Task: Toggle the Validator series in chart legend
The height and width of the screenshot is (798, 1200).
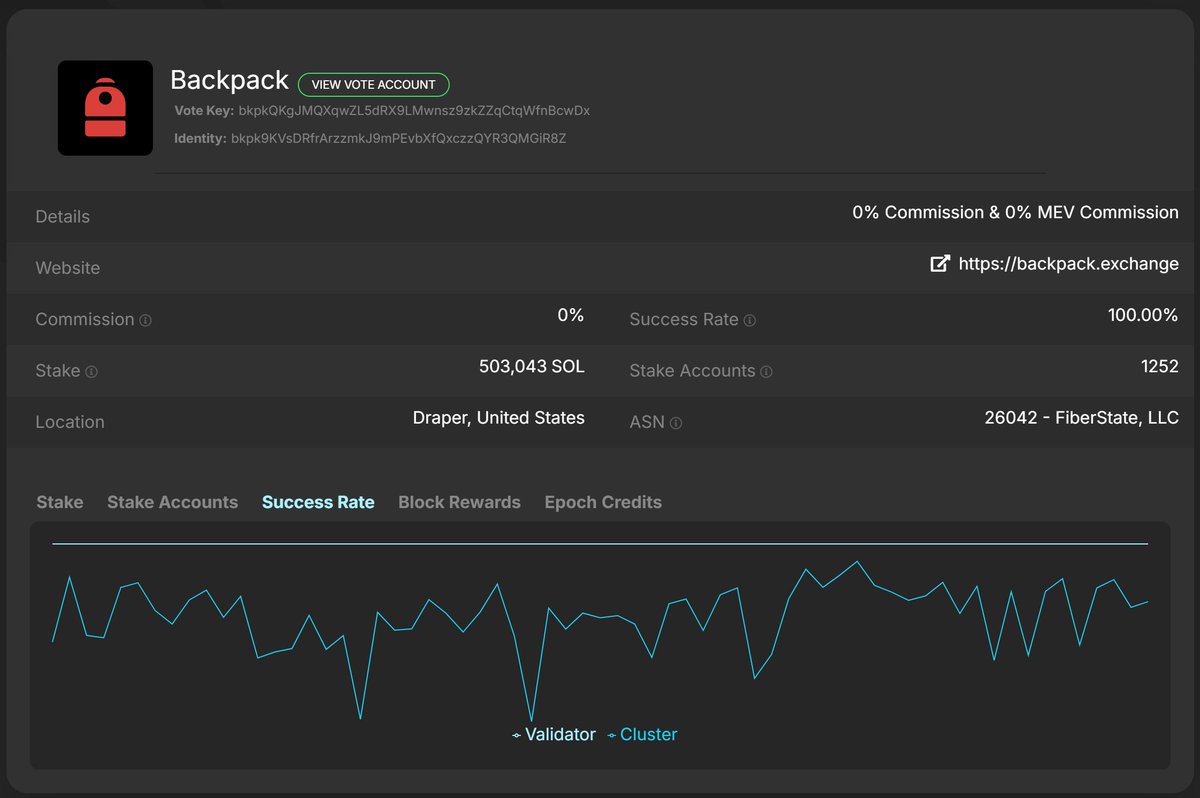Action: (554, 734)
